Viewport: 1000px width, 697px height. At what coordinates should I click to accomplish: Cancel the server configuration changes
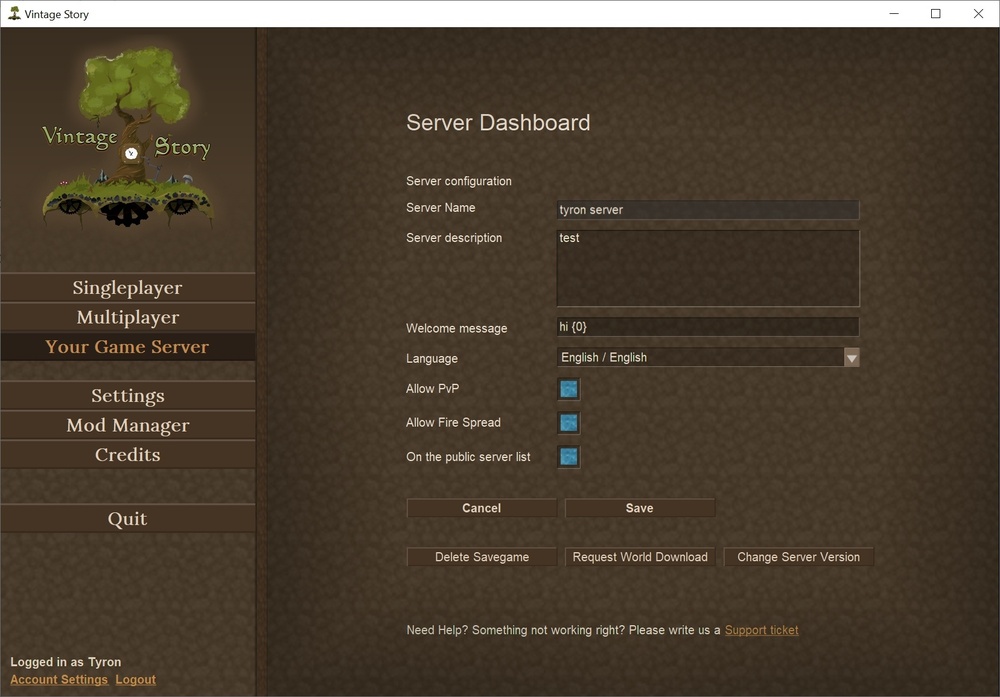point(481,508)
